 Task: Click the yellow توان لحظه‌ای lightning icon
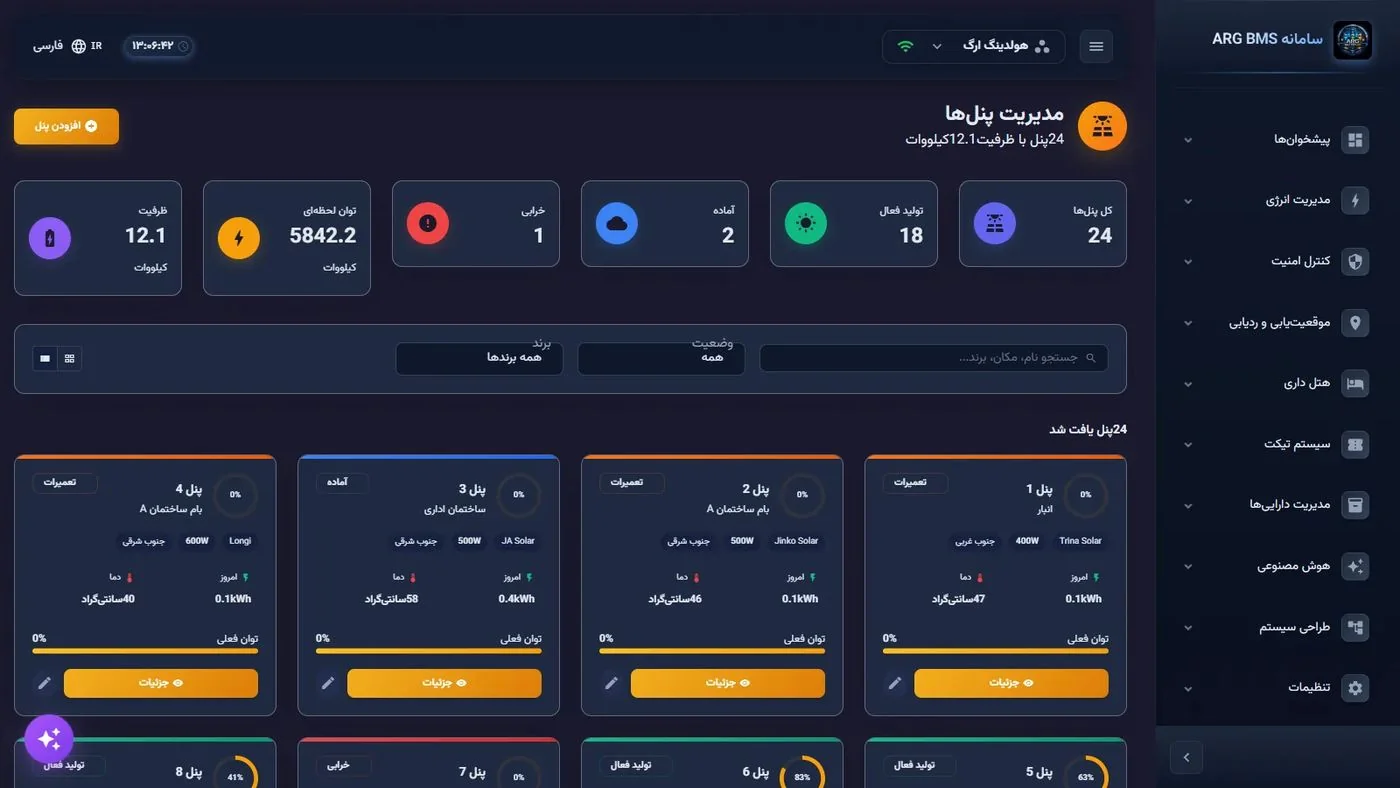239,238
